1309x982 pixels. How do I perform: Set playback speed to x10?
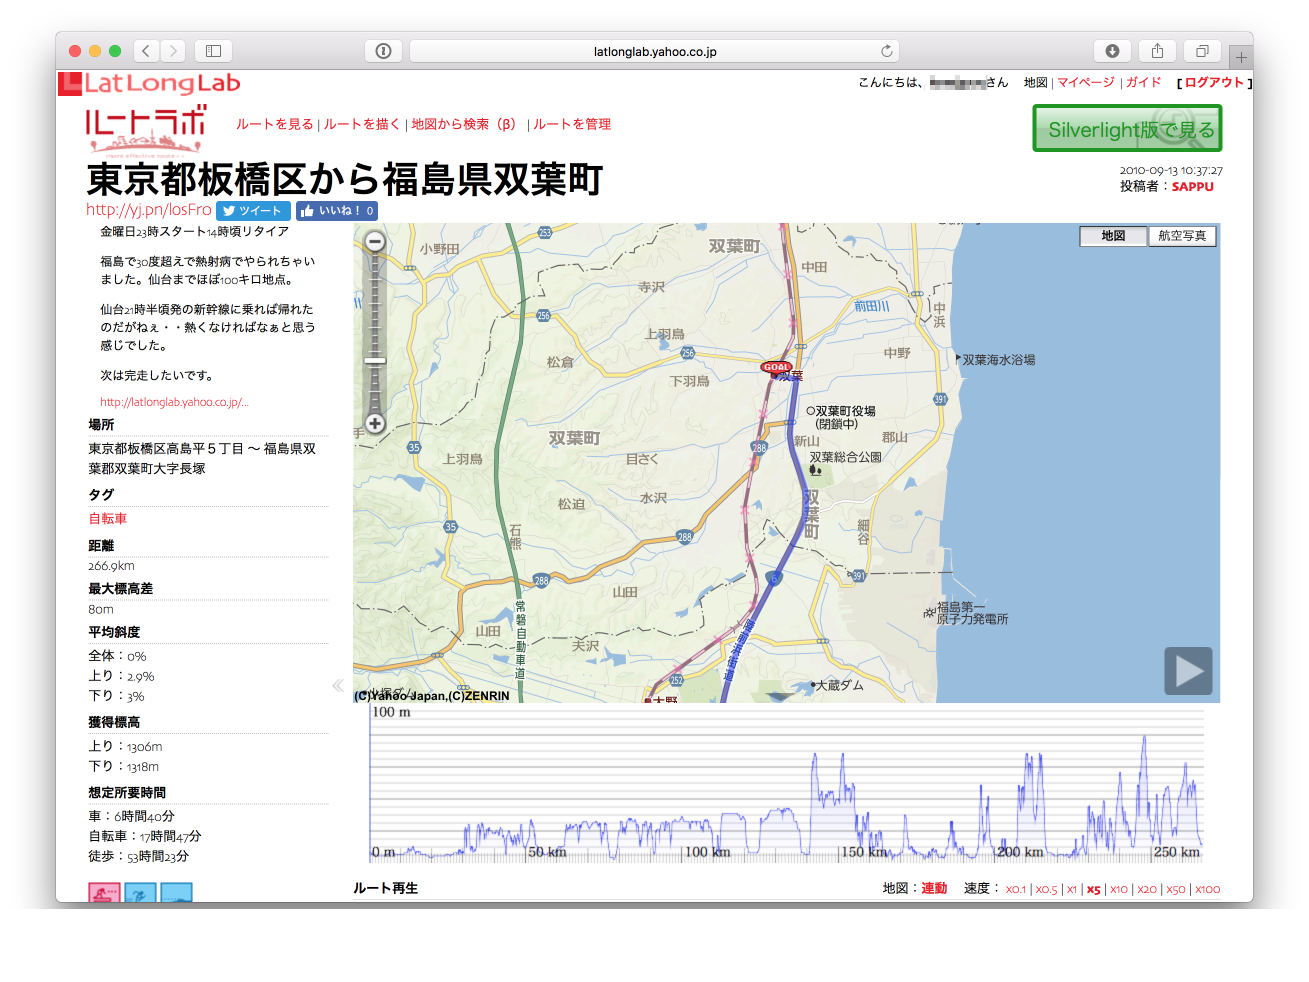(1119, 889)
